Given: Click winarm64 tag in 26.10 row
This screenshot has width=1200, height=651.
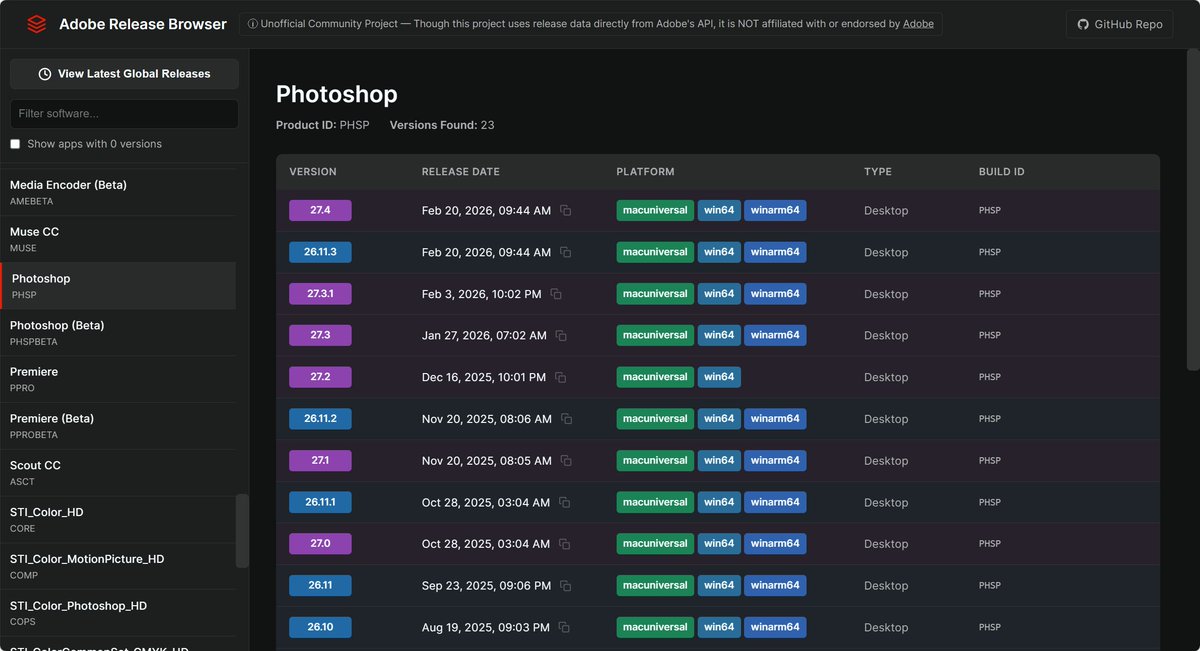Looking at the screenshot, I should pyautogui.click(x=775, y=627).
